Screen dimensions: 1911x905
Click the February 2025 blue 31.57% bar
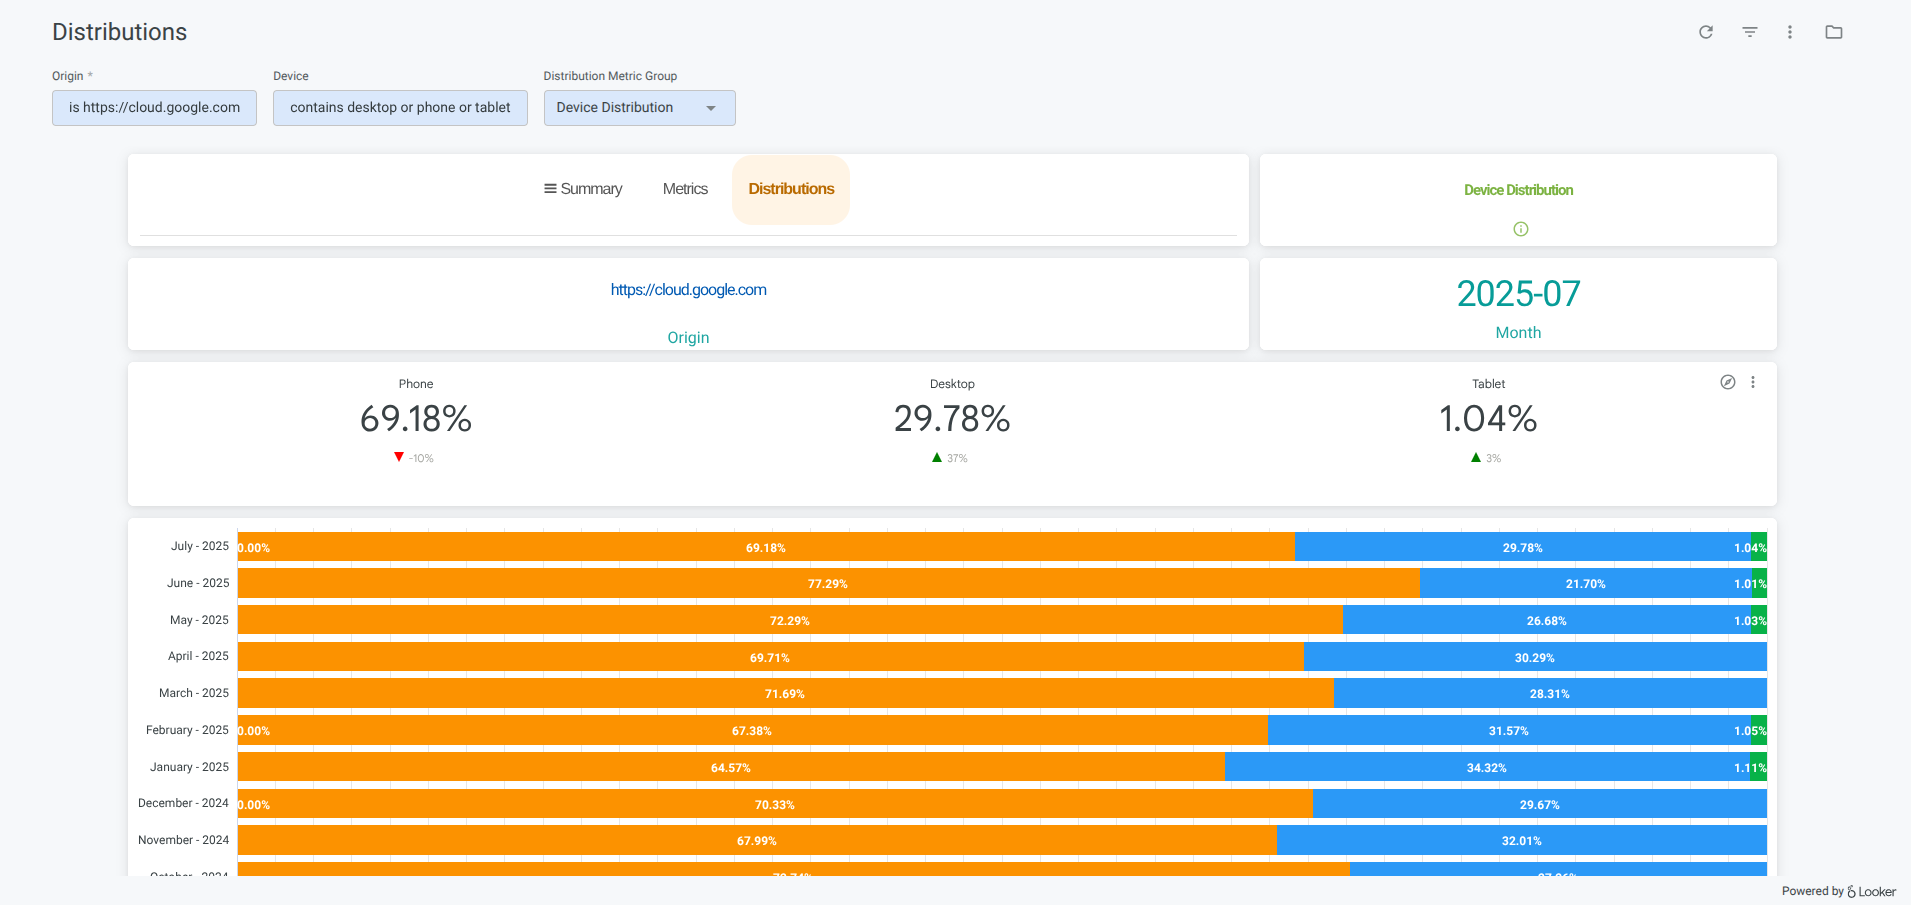pyautogui.click(x=1509, y=730)
